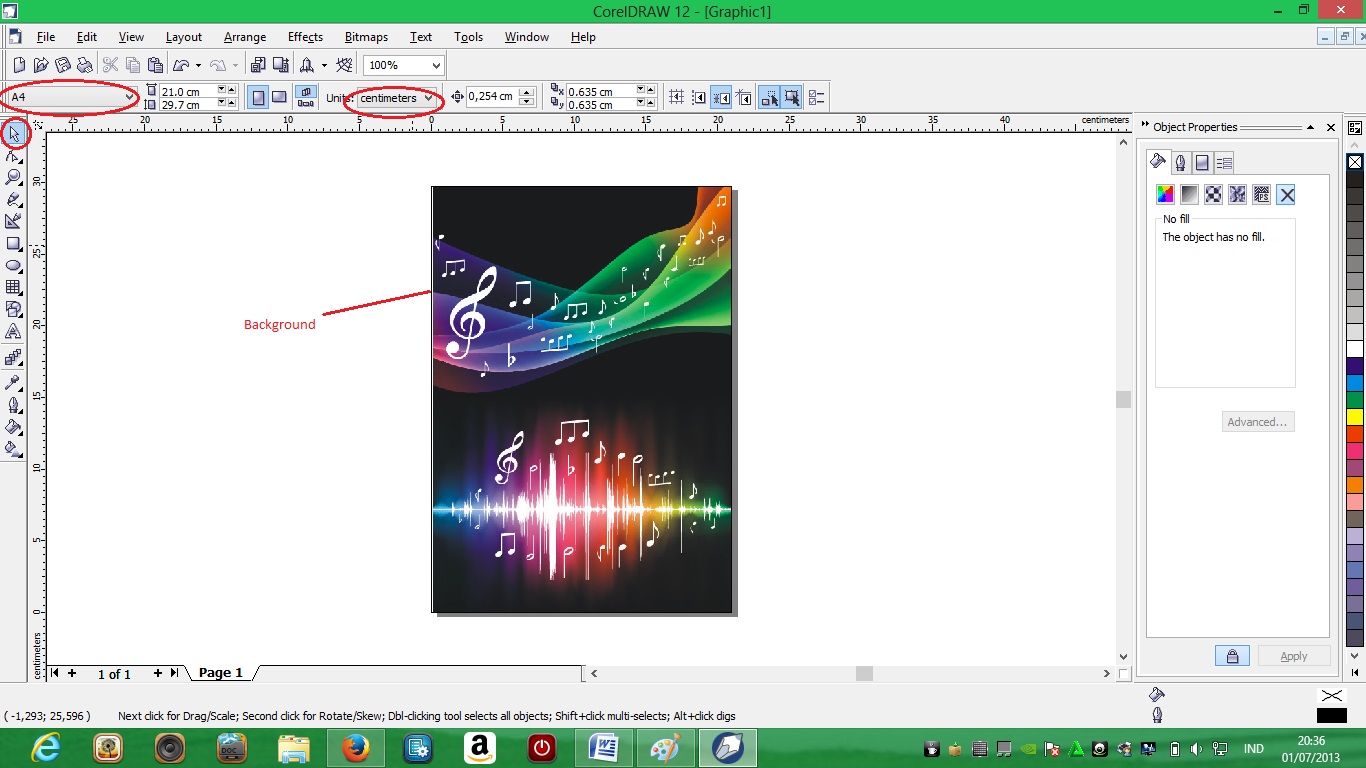1366x768 pixels.
Task: Select the Interactive Blend tool
Action: [x=14, y=357]
